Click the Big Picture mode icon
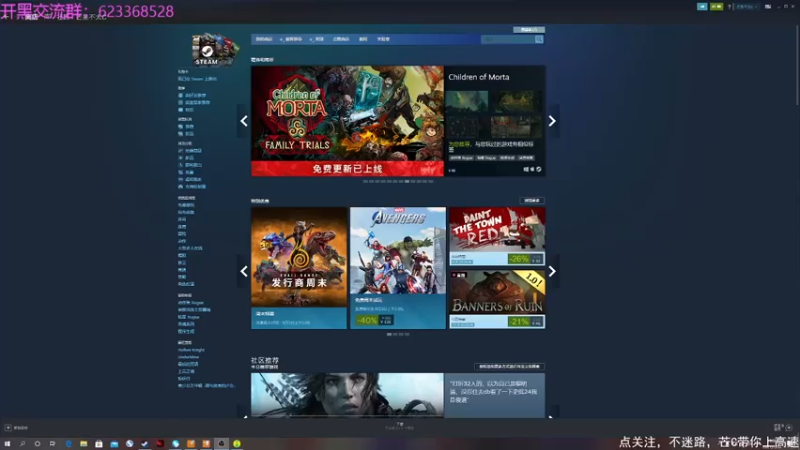 pyautogui.click(x=767, y=7)
